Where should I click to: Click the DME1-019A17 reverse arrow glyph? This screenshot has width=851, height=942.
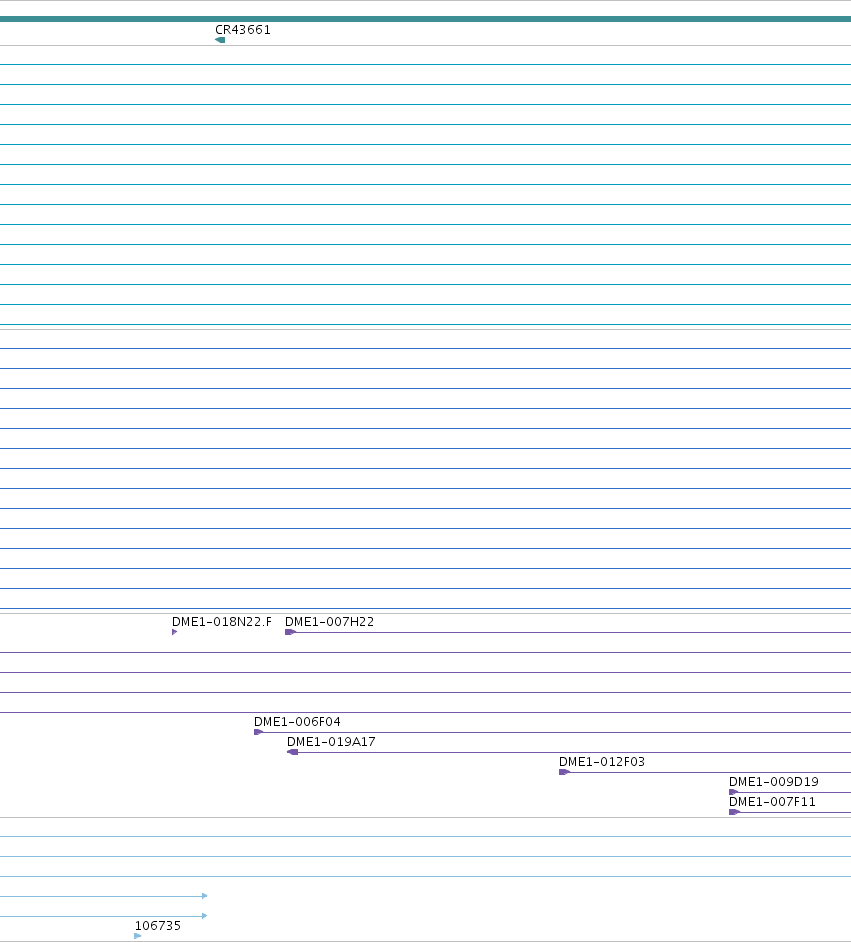[292, 752]
